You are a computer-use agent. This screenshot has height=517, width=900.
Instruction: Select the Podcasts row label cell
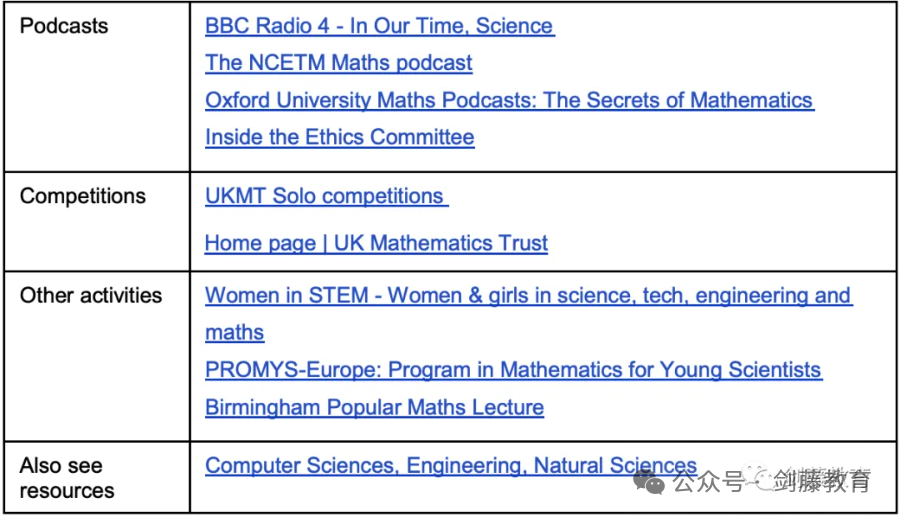(97, 87)
